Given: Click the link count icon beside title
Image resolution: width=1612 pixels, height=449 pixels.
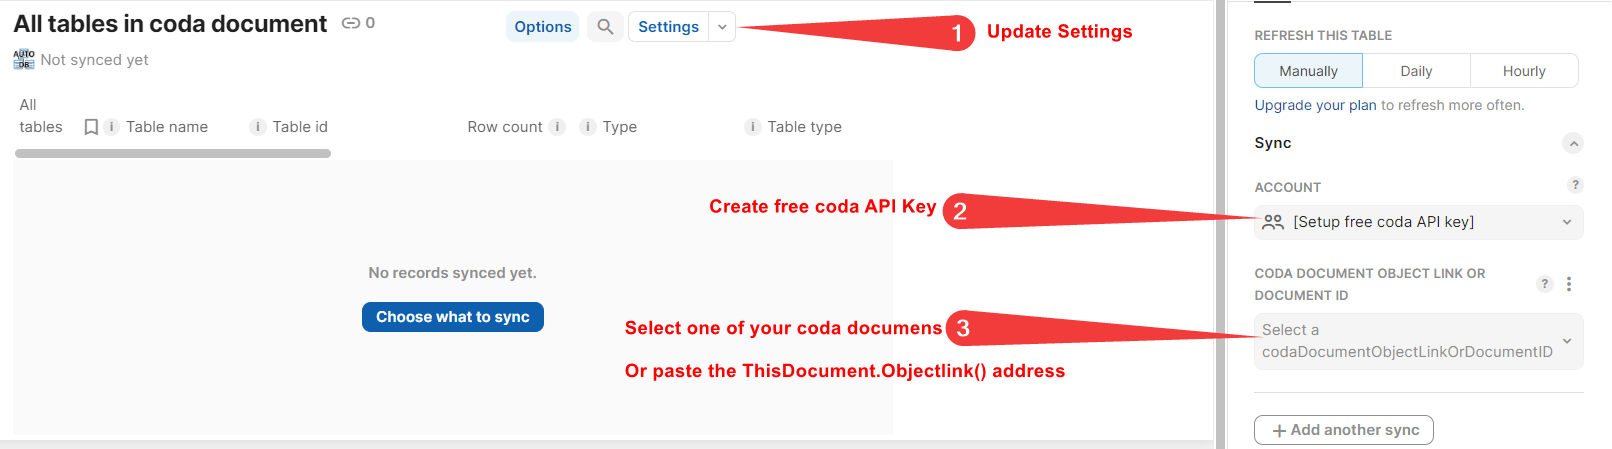Looking at the screenshot, I should pyautogui.click(x=351, y=23).
